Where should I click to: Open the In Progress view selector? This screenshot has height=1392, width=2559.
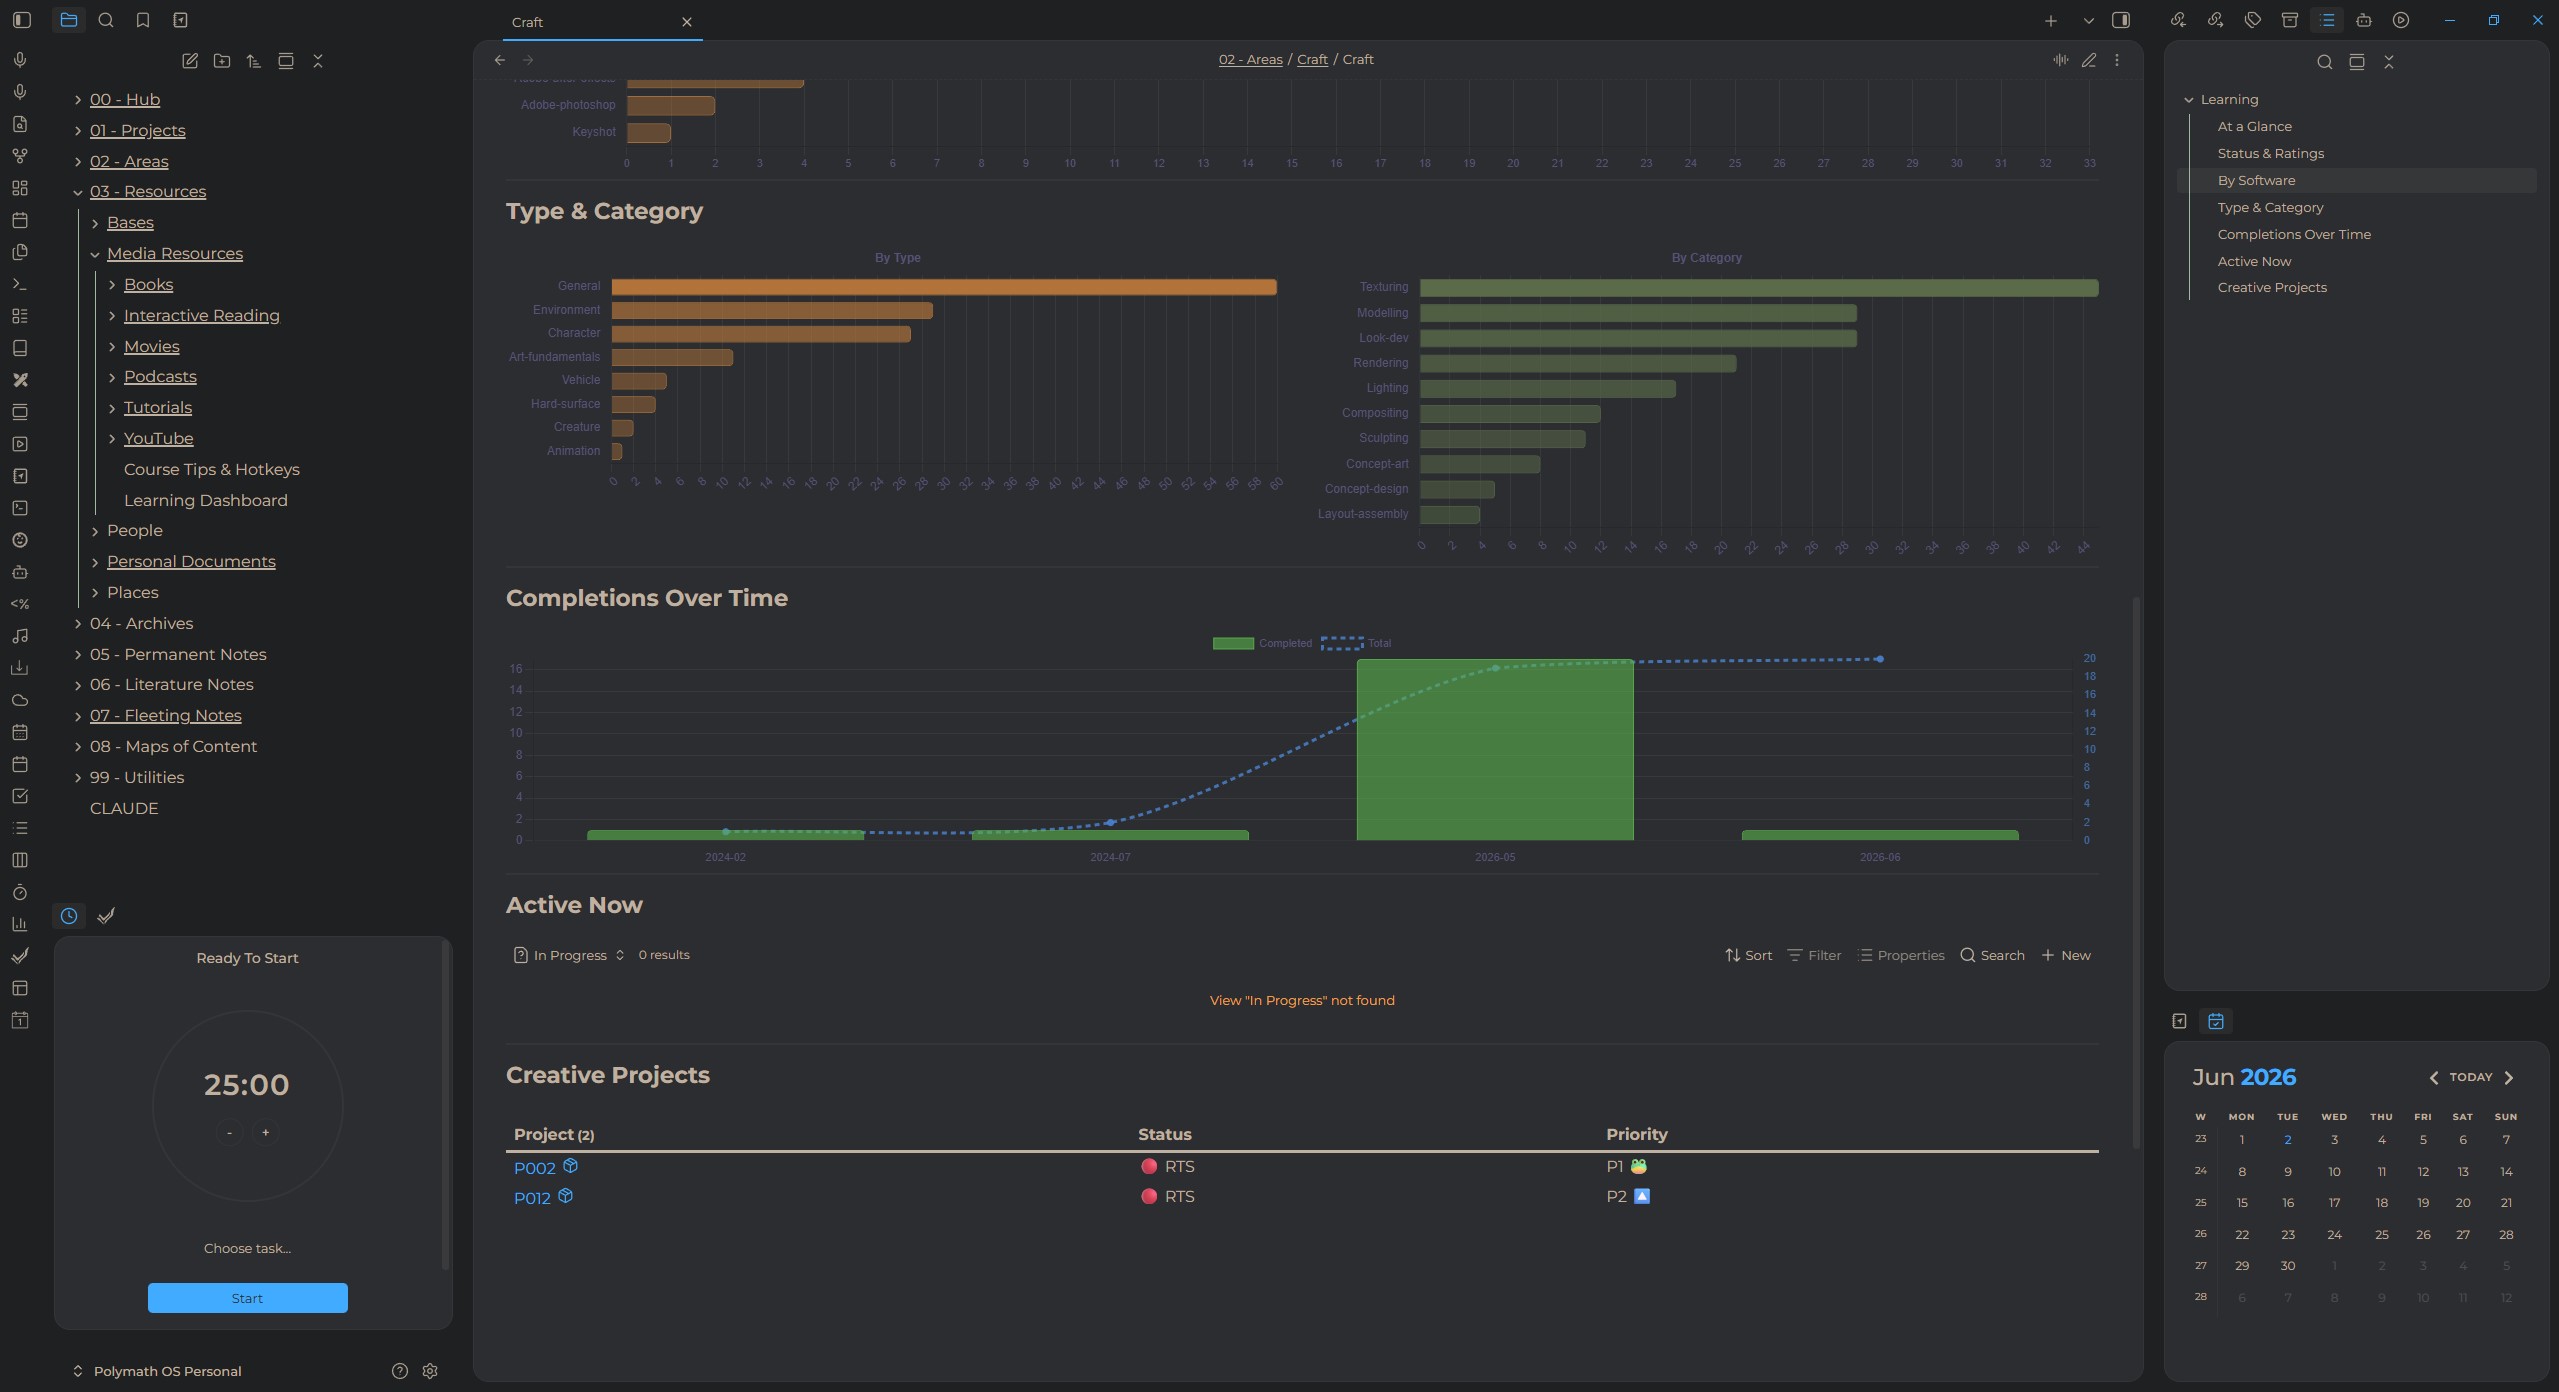point(569,955)
